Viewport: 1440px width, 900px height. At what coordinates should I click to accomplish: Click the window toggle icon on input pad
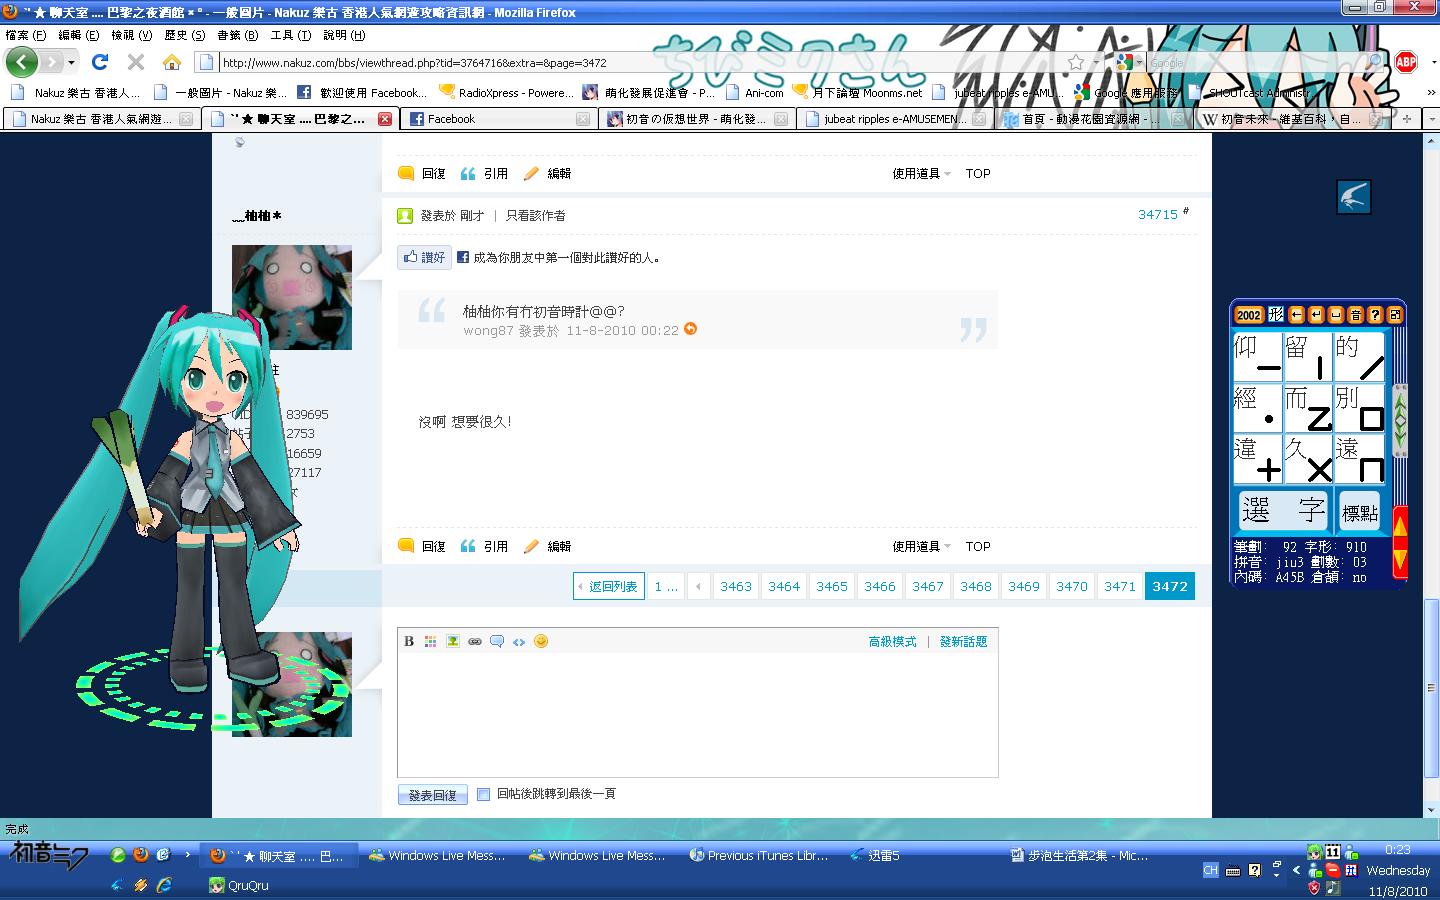1395,315
